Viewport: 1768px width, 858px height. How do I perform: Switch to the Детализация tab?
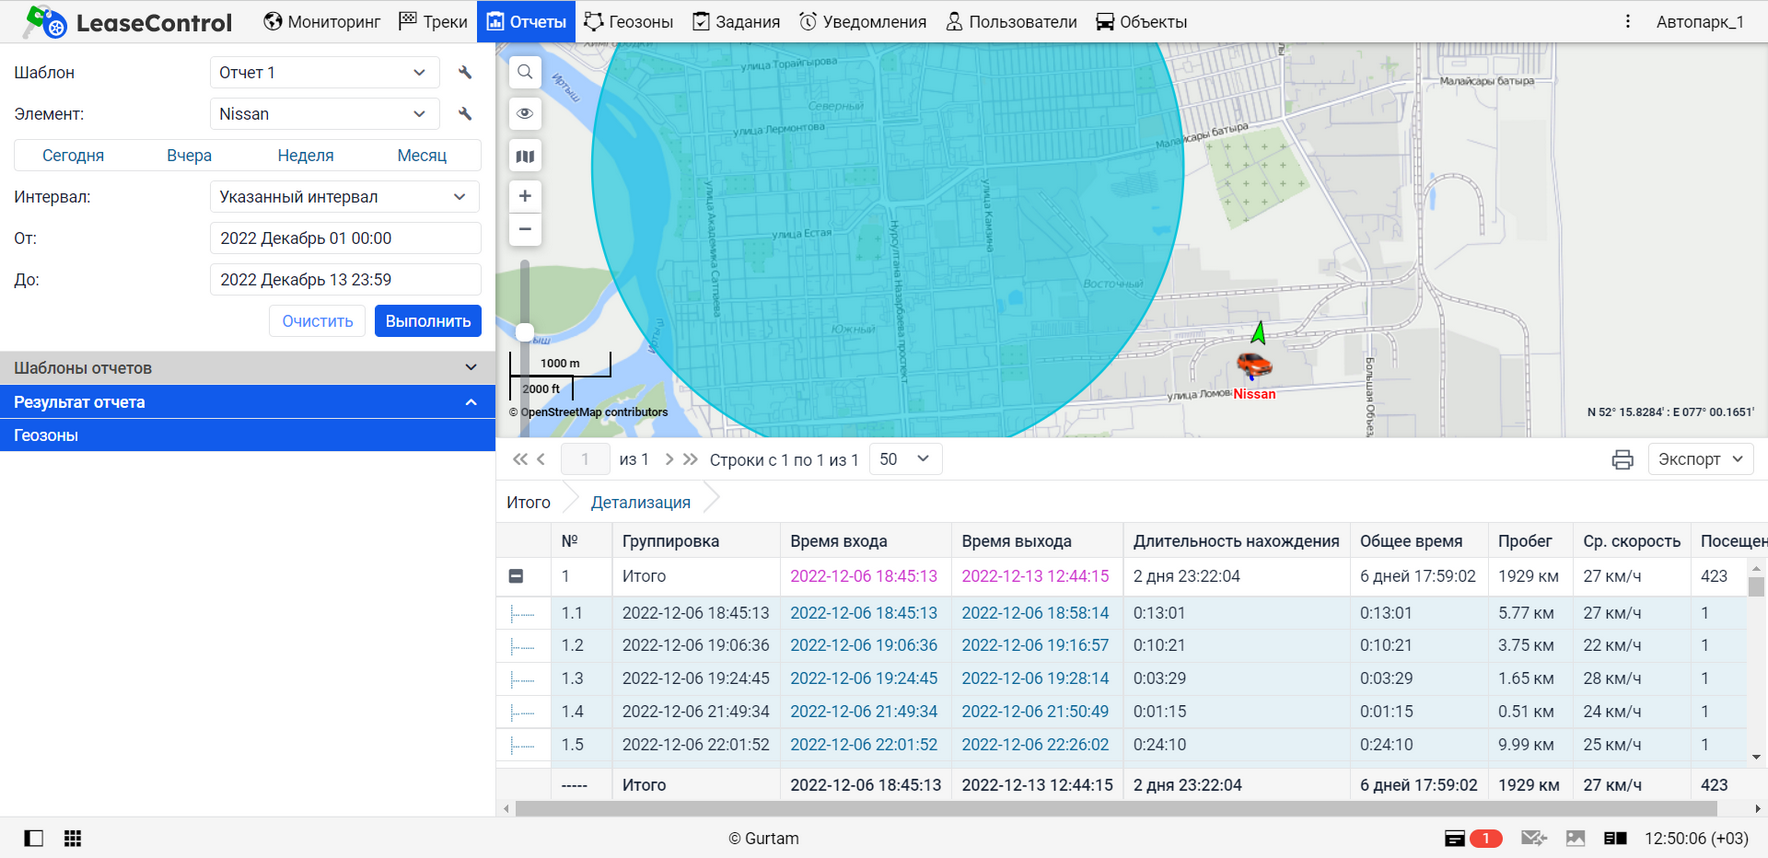[x=640, y=502]
